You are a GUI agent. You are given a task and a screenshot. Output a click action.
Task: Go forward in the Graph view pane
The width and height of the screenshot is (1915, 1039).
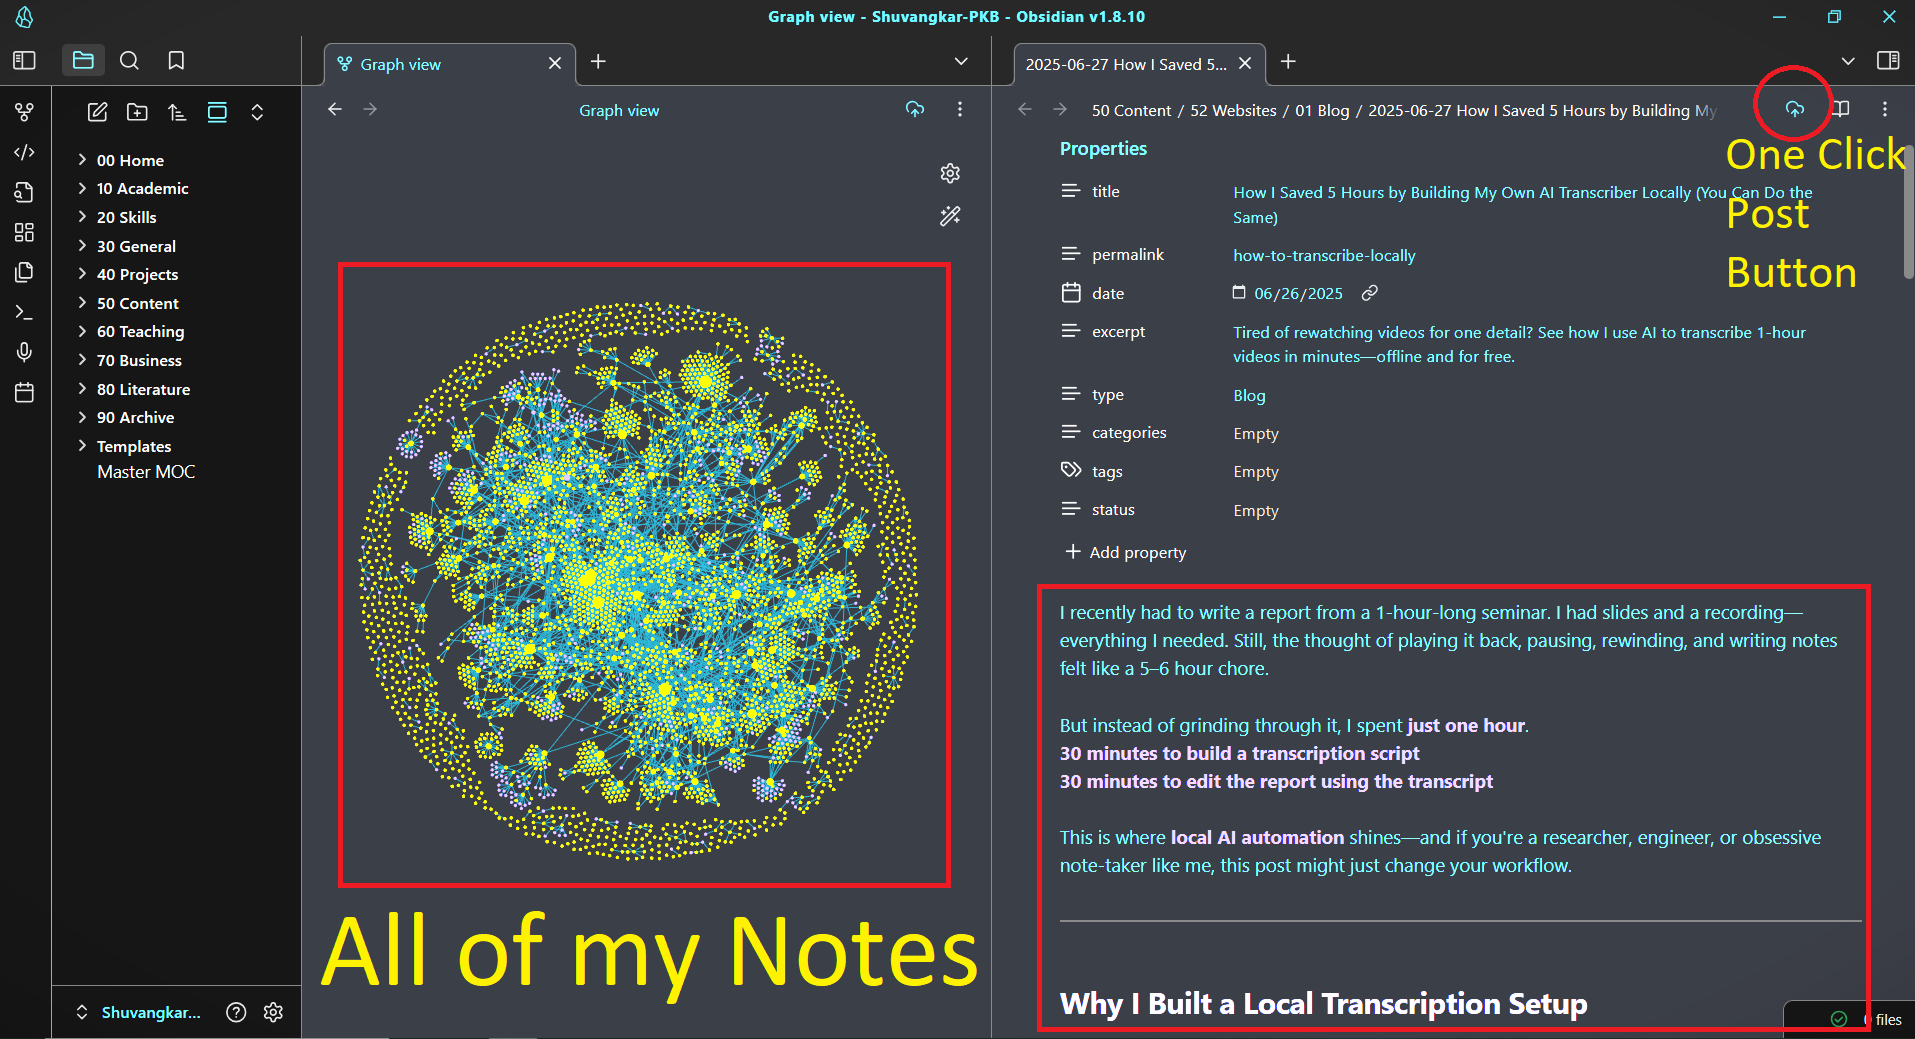point(370,109)
